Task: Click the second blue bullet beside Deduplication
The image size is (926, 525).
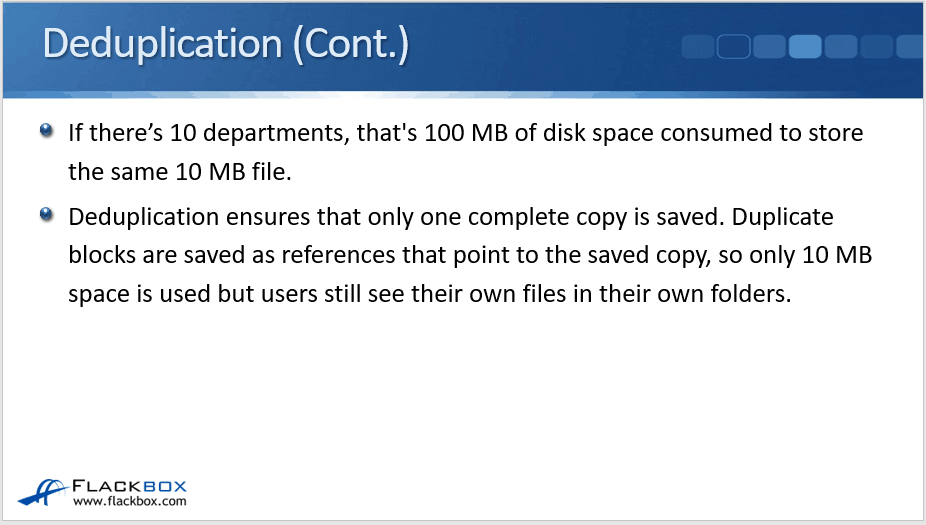Action: click(x=47, y=215)
